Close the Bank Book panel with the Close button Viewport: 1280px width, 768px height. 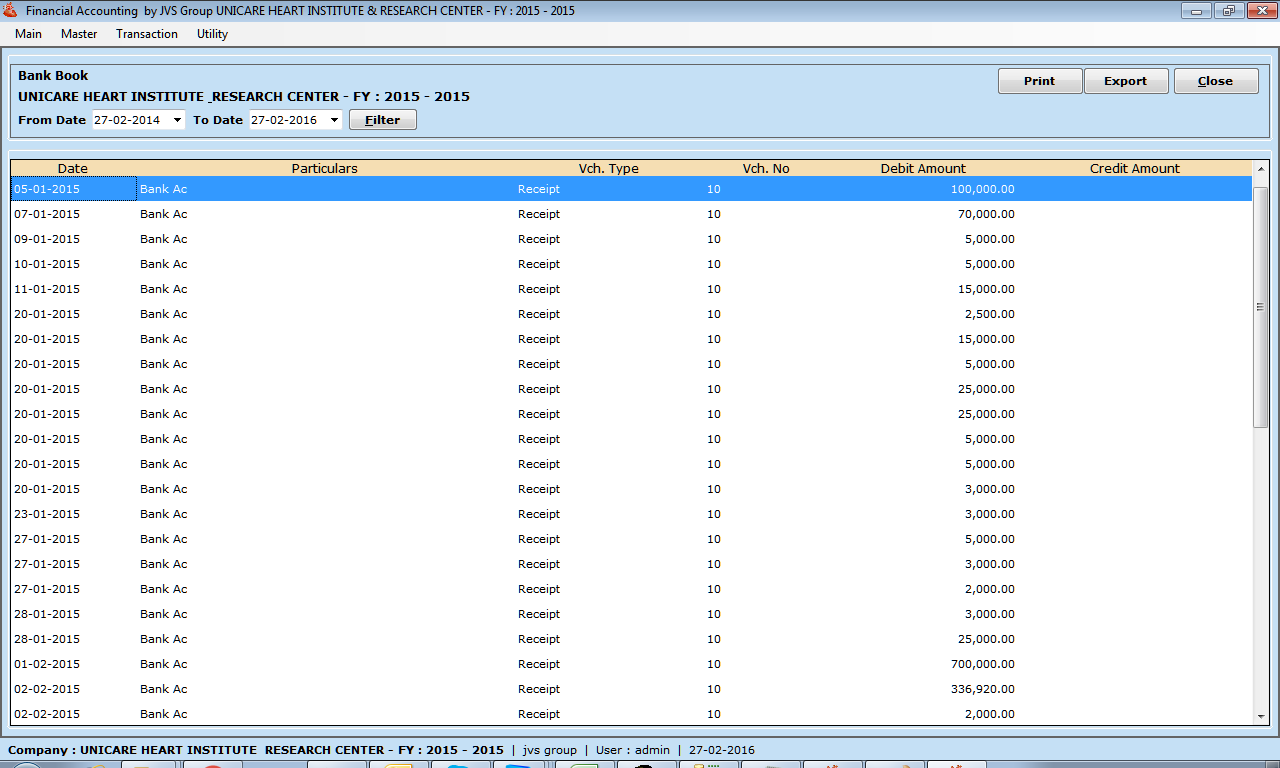pyautogui.click(x=1215, y=81)
